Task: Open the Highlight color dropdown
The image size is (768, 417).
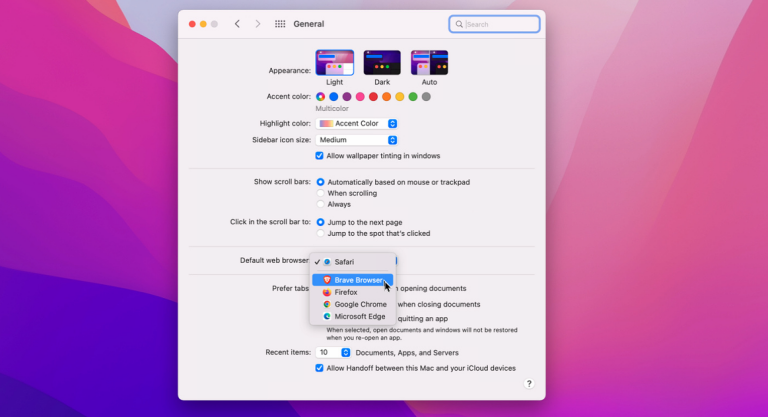Action: [x=357, y=123]
